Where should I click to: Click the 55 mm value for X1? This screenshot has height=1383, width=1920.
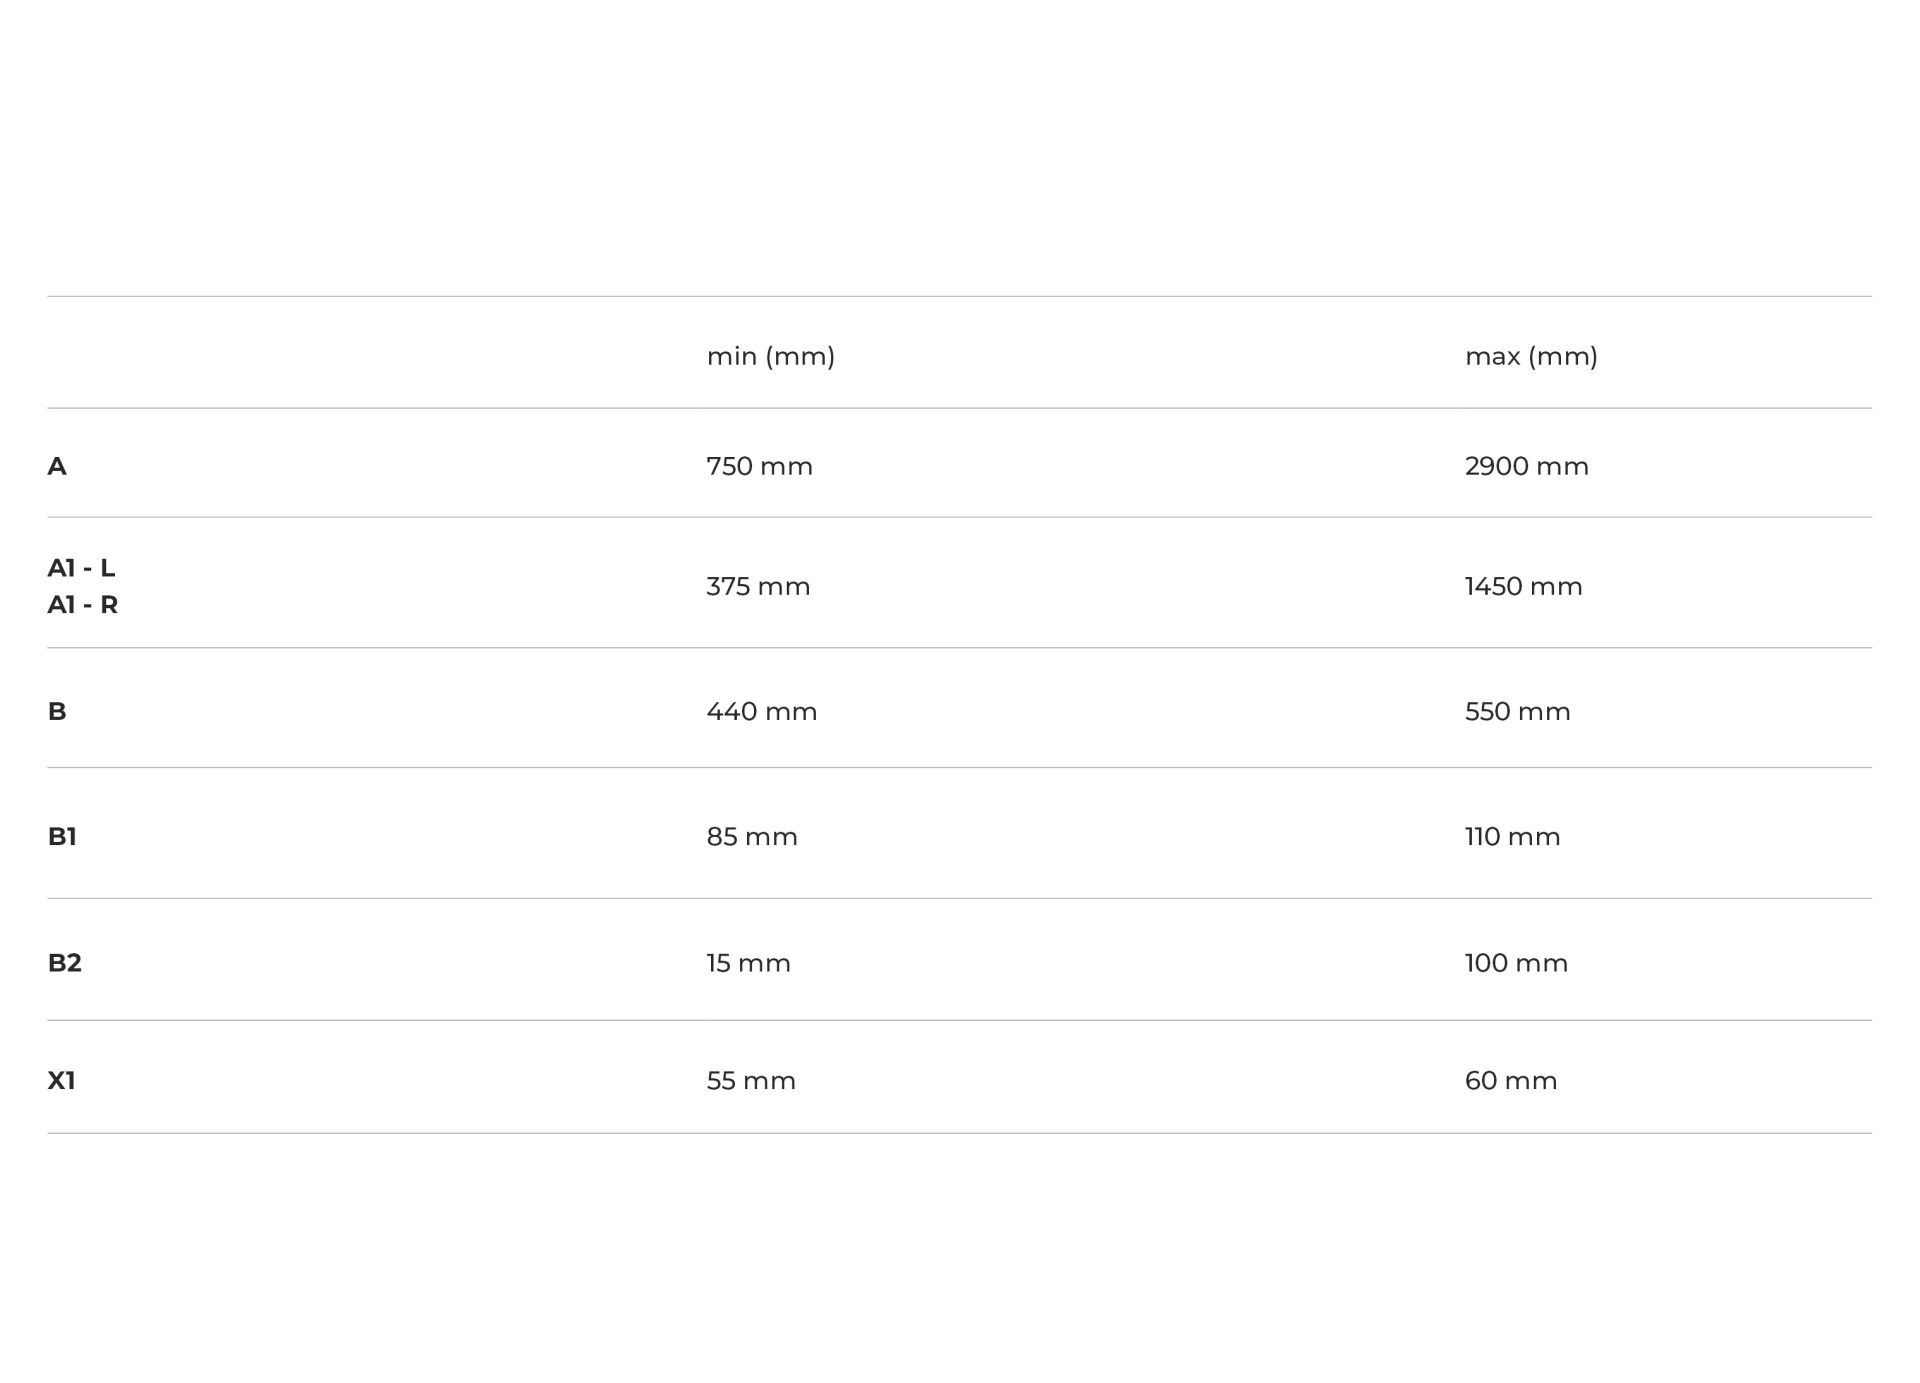(x=750, y=1080)
